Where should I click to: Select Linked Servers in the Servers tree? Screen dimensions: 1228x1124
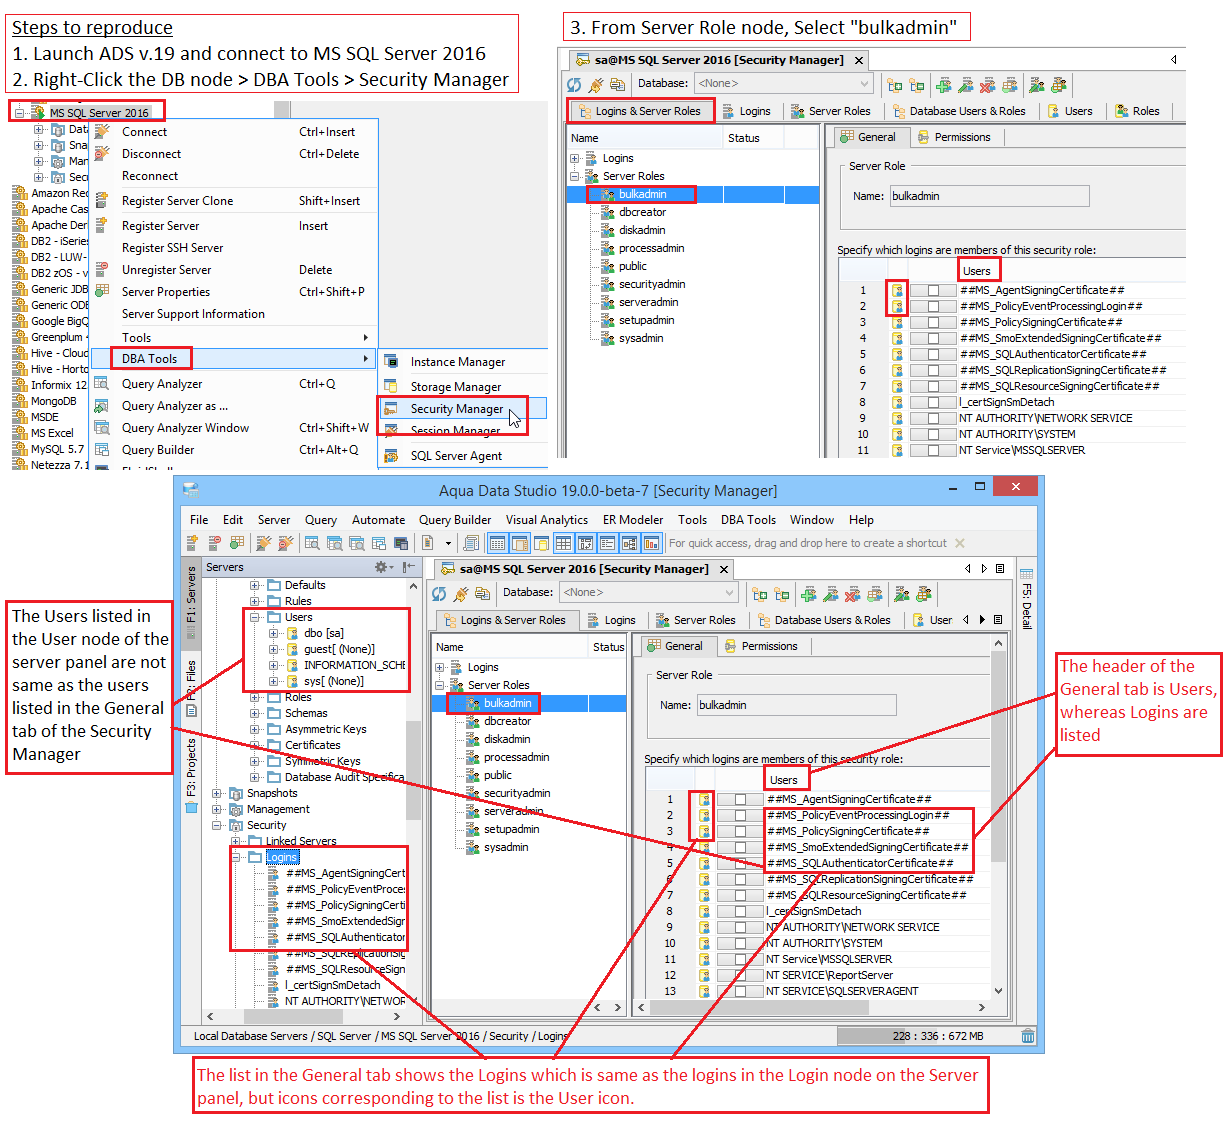(301, 841)
